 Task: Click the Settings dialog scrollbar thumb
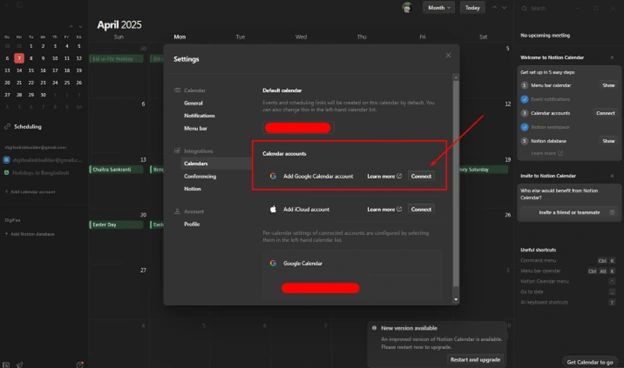coord(456,183)
